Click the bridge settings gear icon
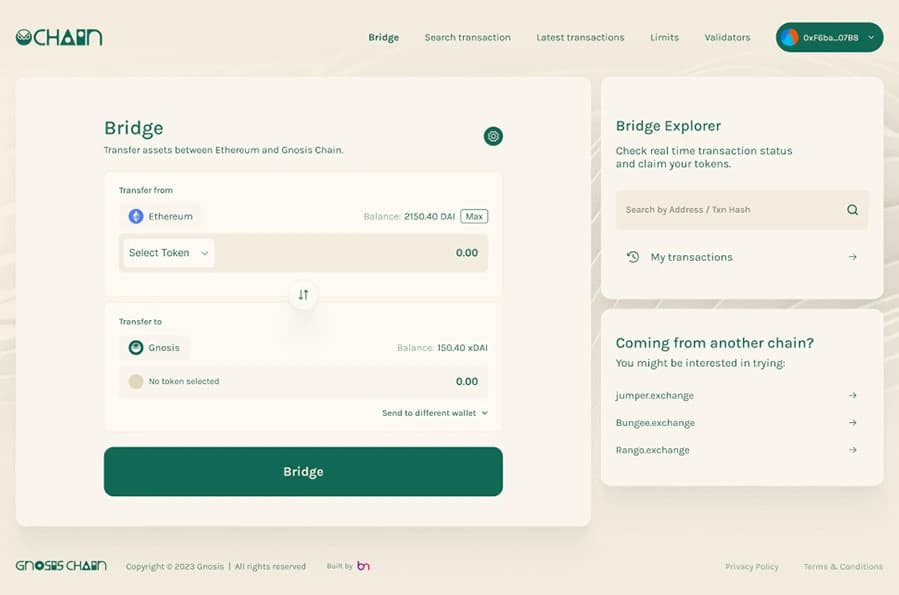 493,136
